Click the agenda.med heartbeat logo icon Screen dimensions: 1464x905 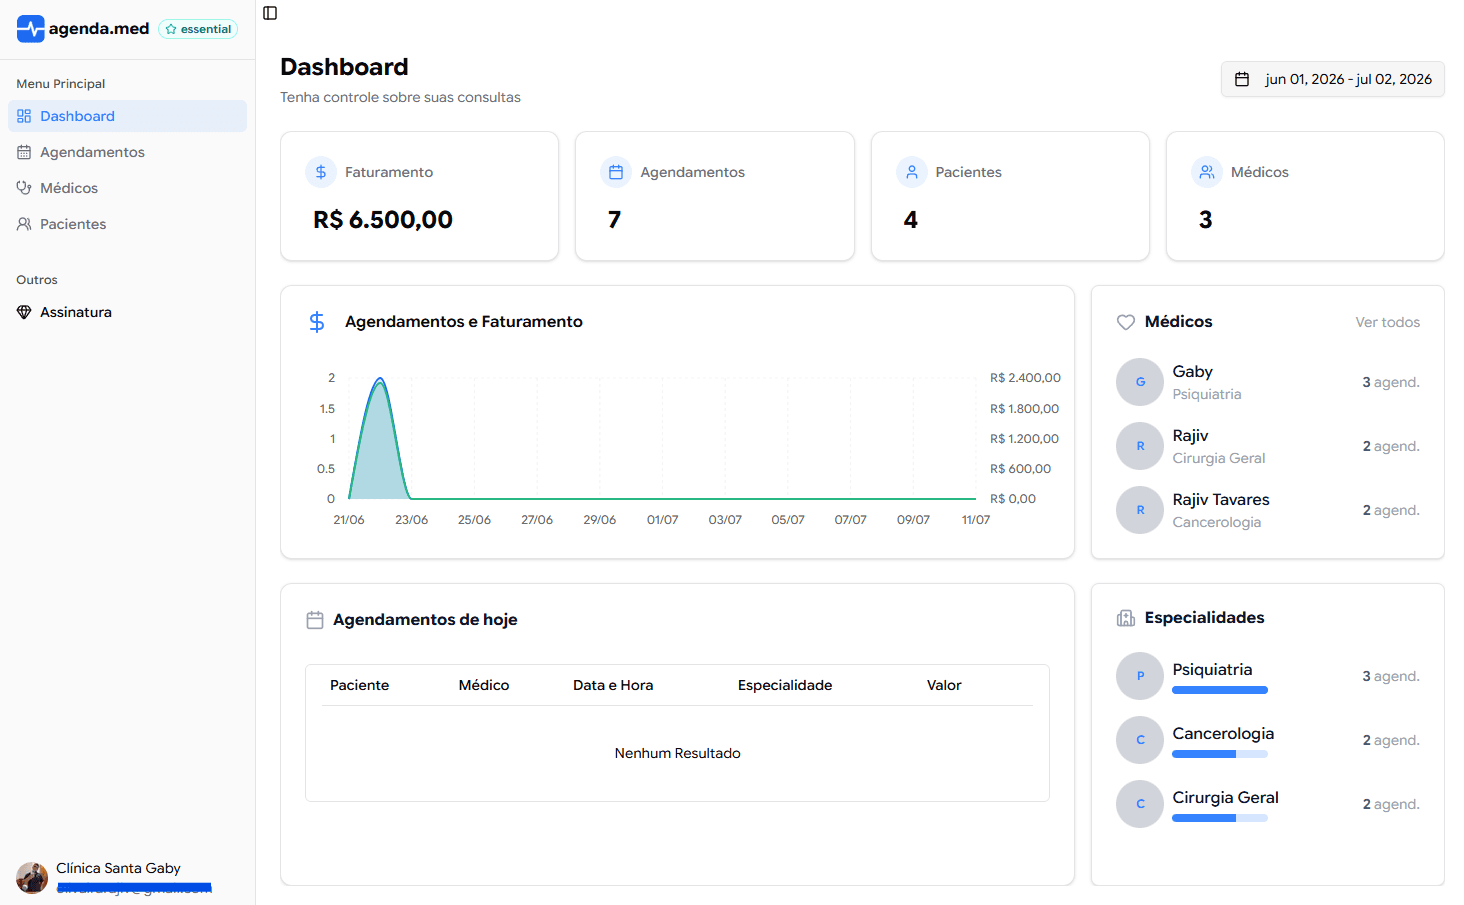31,29
